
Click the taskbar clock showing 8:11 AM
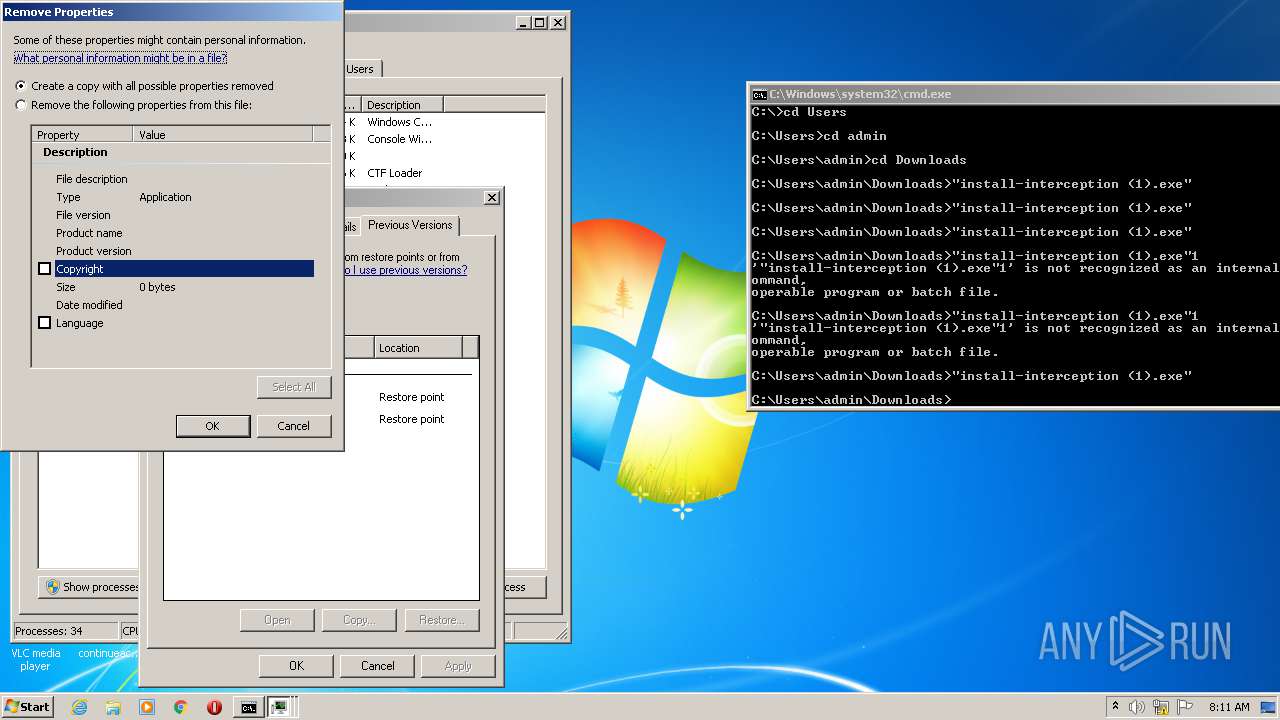pyautogui.click(x=1229, y=707)
